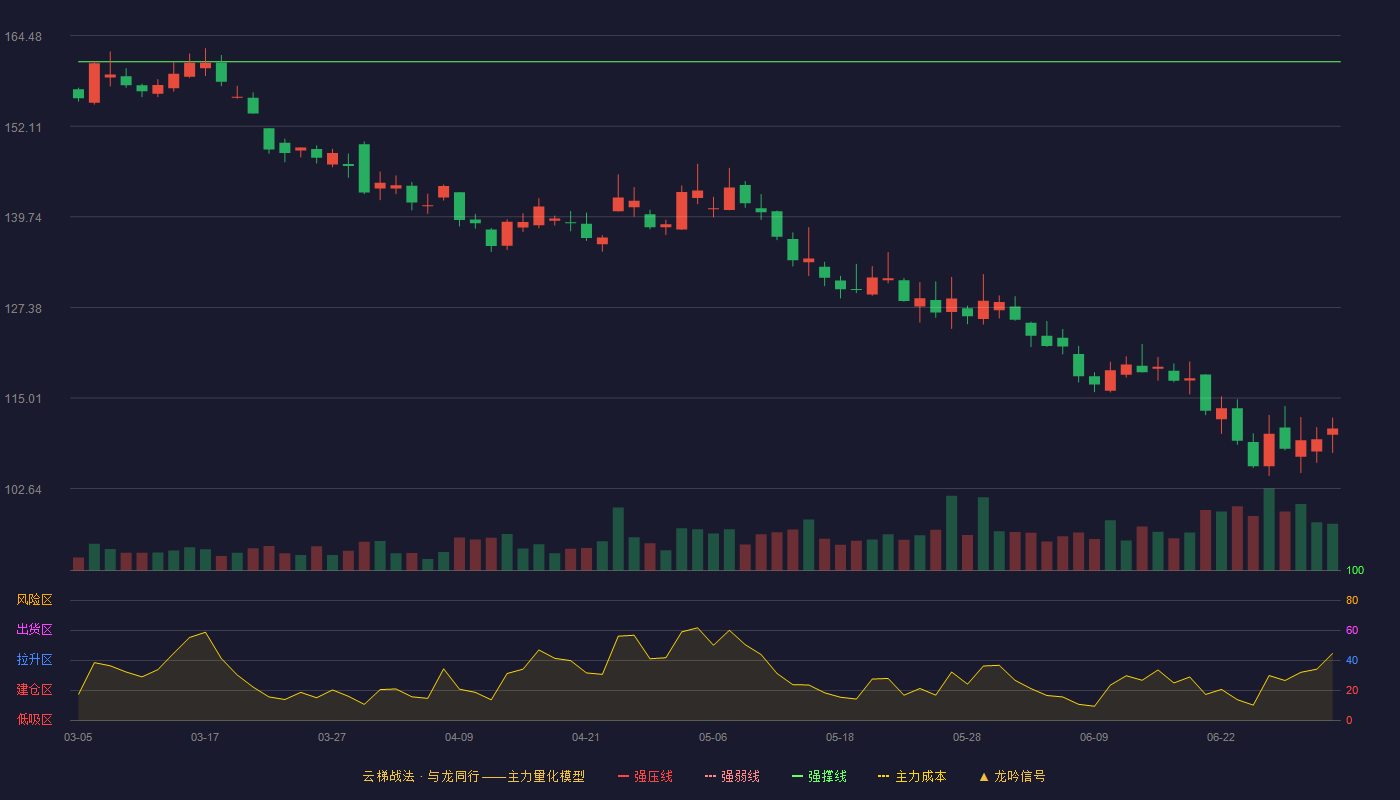Click the 06-22 date label
The width and height of the screenshot is (1400, 800).
point(1221,737)
